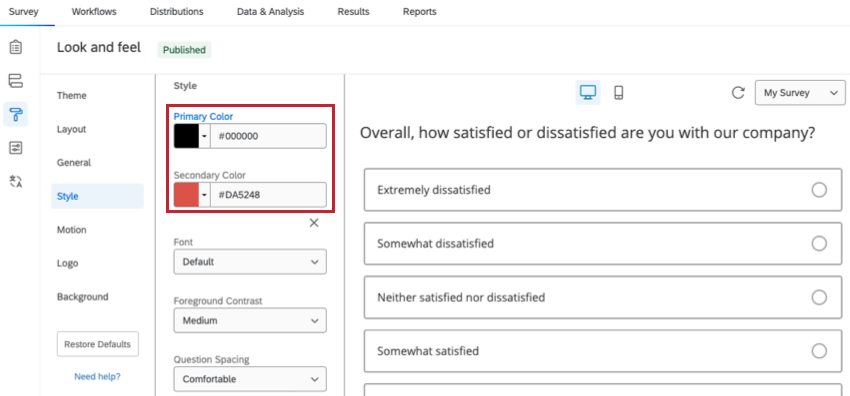The image size is (850, 396).
Task: Click the refresh preview icon
Action: (x=738, y=93)
